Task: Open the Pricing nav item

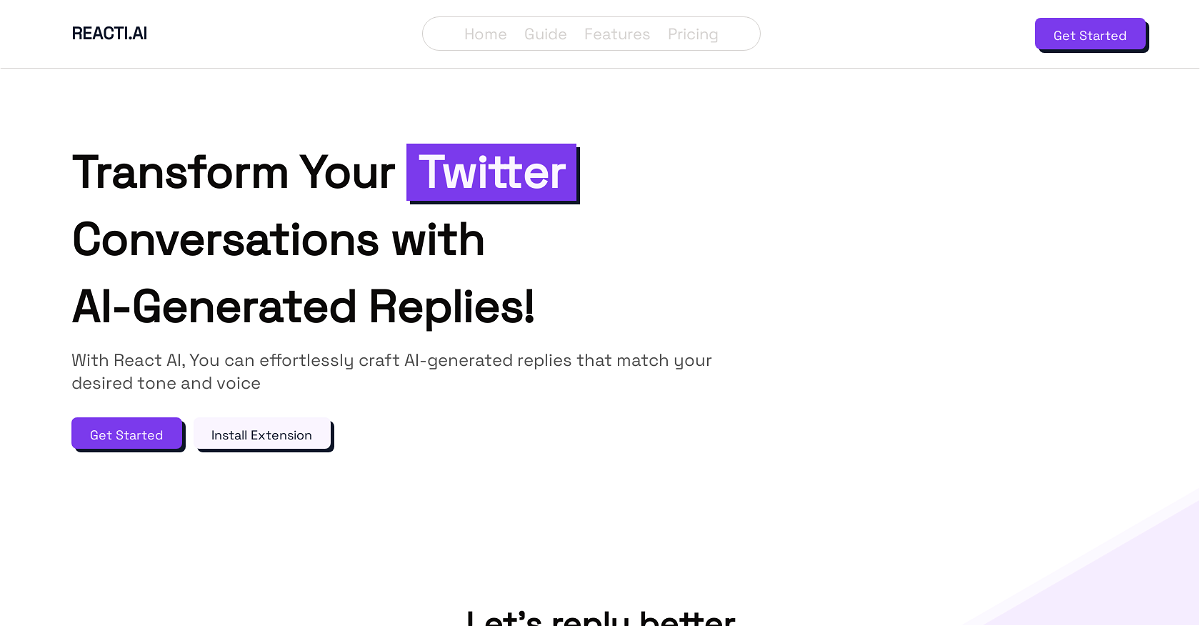Action: point(693,34)
